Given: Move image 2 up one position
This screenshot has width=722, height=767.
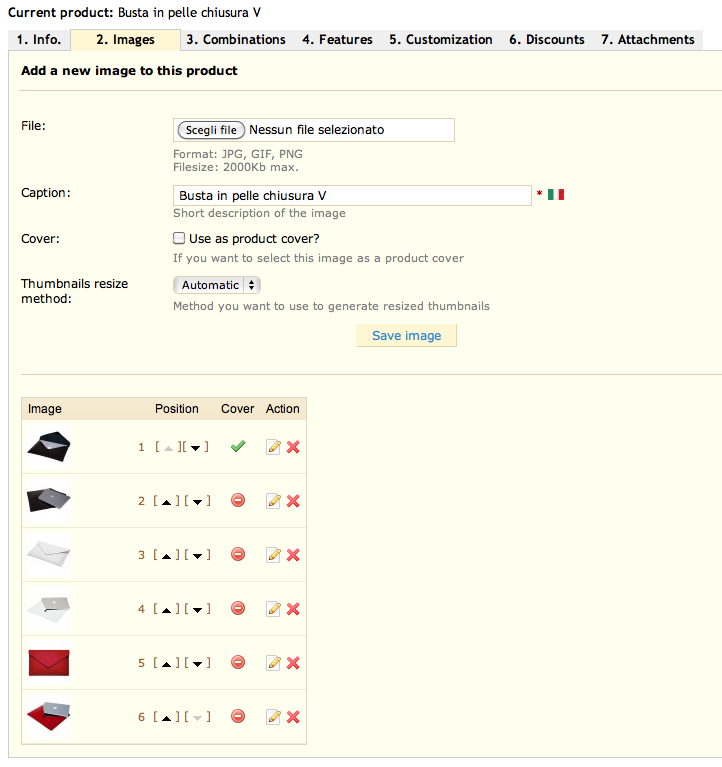Looking at the screenshot, I should point(167,502).
